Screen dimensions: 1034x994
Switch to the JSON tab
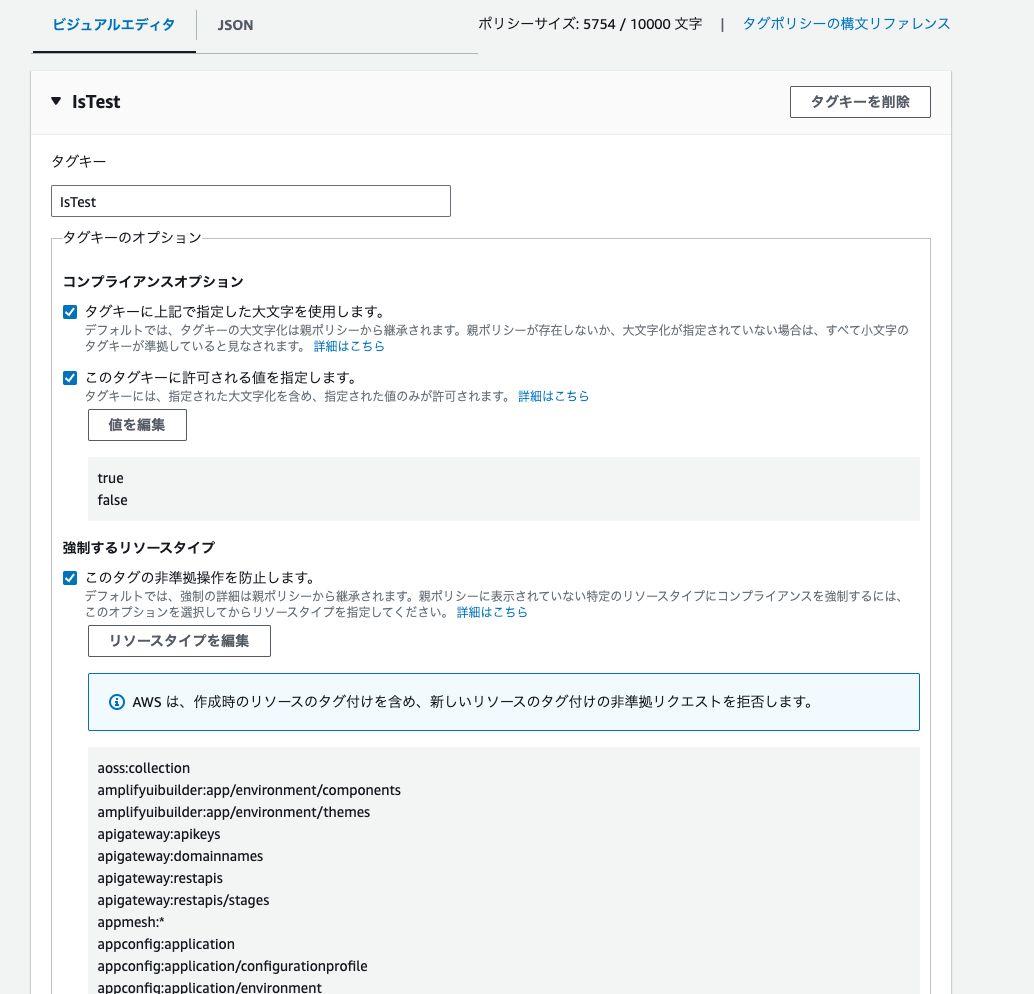coord(233,25)
